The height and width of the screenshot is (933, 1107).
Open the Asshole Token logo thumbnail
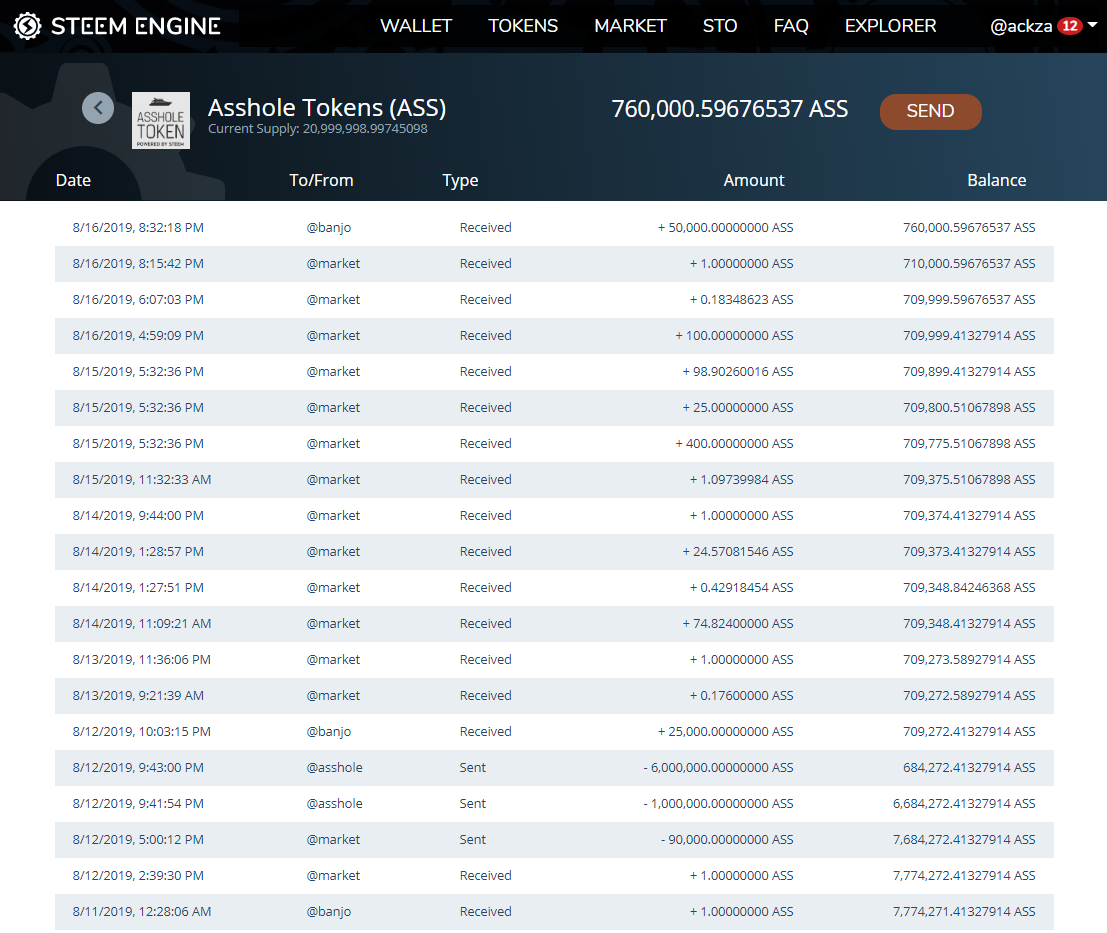tap(161, 120)
